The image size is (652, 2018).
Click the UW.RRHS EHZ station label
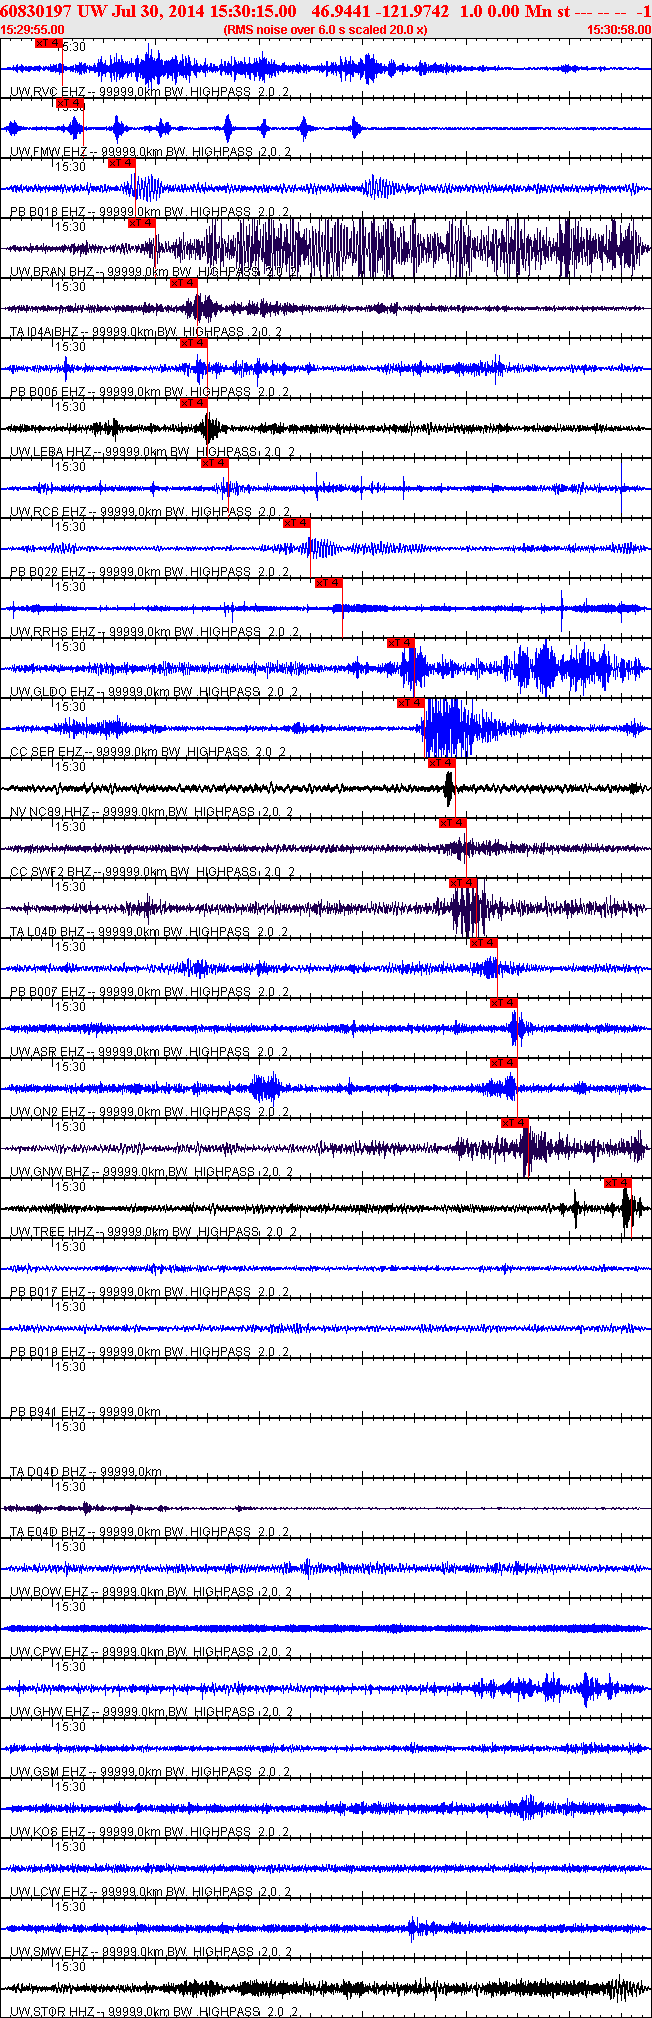[53, 632]
